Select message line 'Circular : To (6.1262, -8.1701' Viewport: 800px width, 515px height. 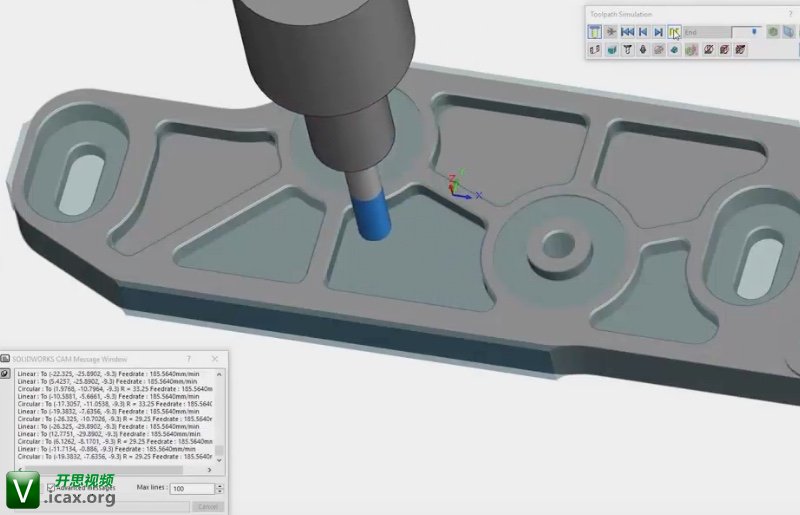(115, 442)
